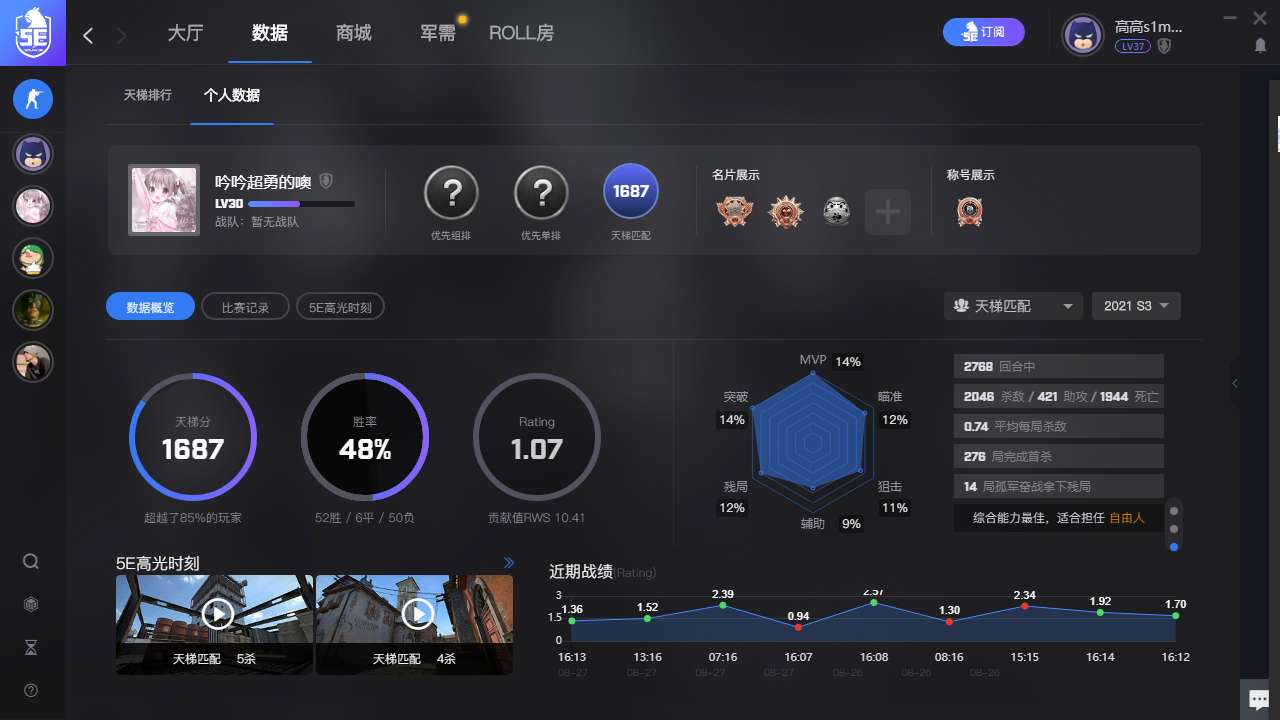The height and width of the screenshot is (720, 1280).
Task: Click the title badge under 称号展示
Action: (968, 211)
